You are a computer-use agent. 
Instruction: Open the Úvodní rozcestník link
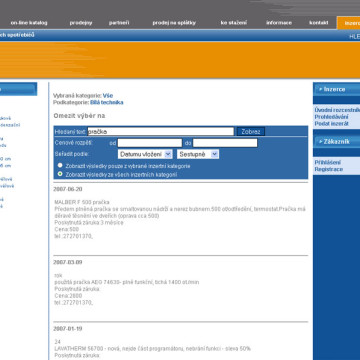coord(337,110)
